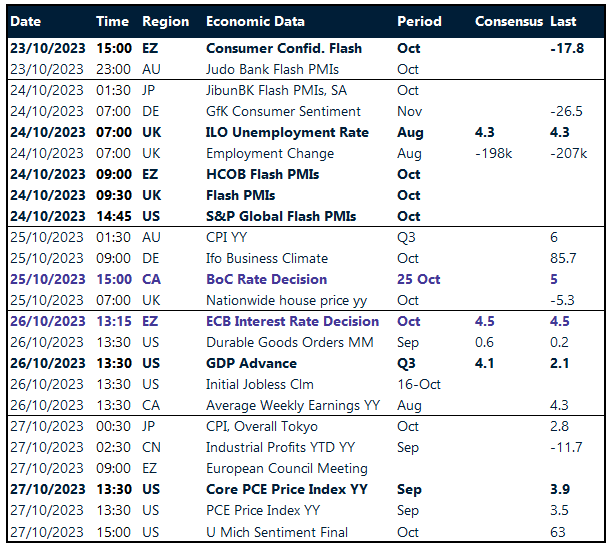Select the GDP Advance entry

pyautogui.click(x=251, y=364)
